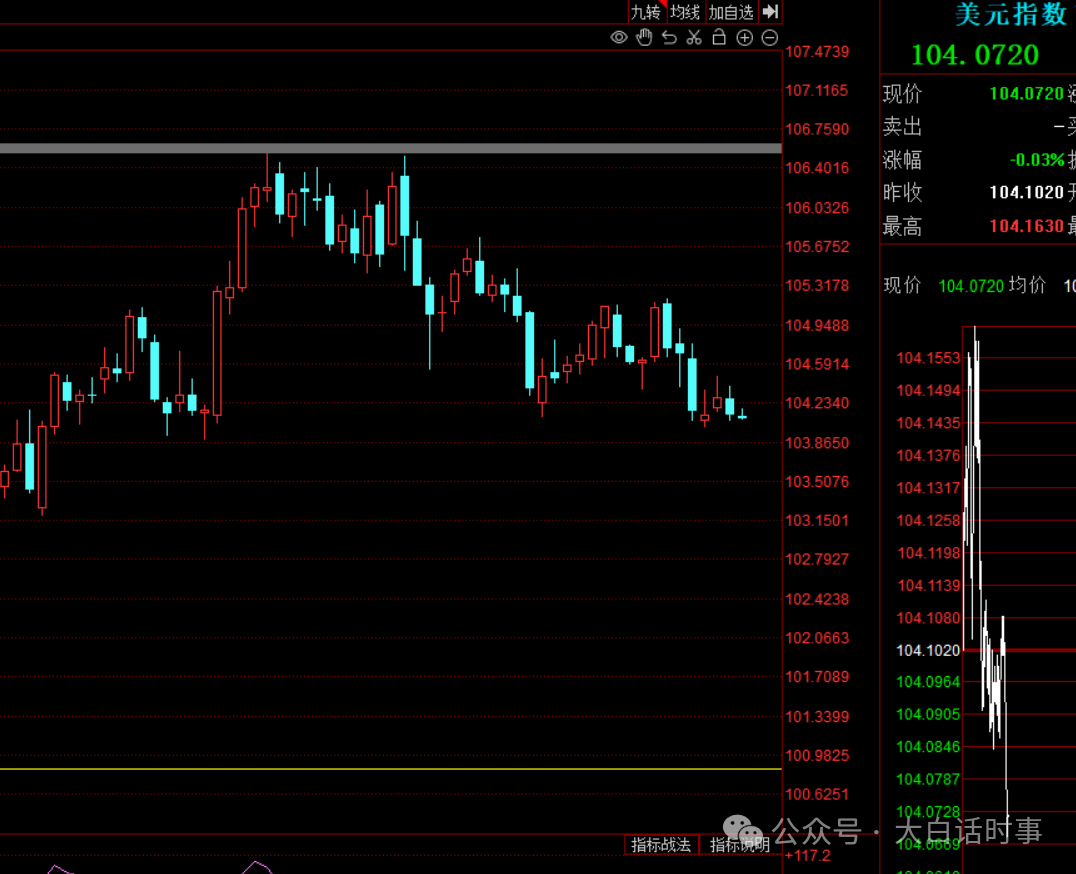Image resolution: width=1076 pixels, height=874 pixels.
Task: Select the gray horizontal resistance line
Action: click(x=390, y=148)
